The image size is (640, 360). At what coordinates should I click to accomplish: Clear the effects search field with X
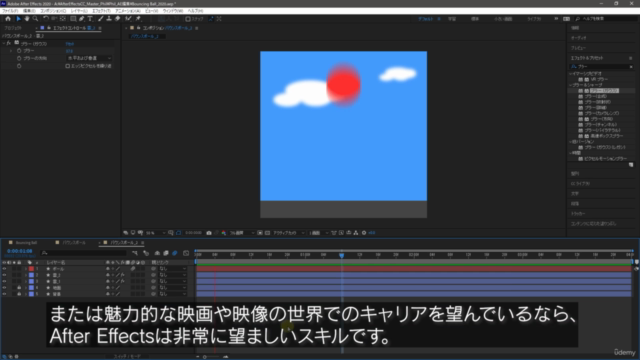(631, 67)
